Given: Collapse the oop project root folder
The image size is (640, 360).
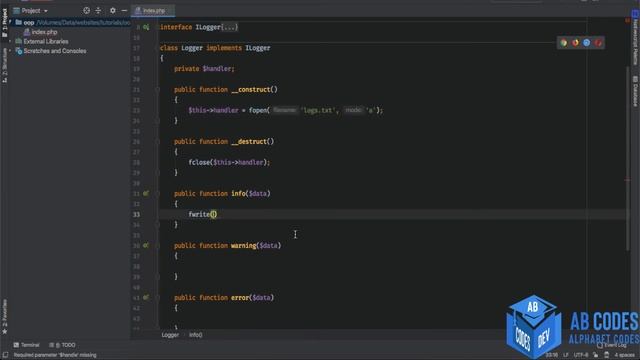Looking at the screenshot, I should tap(10, 22).
